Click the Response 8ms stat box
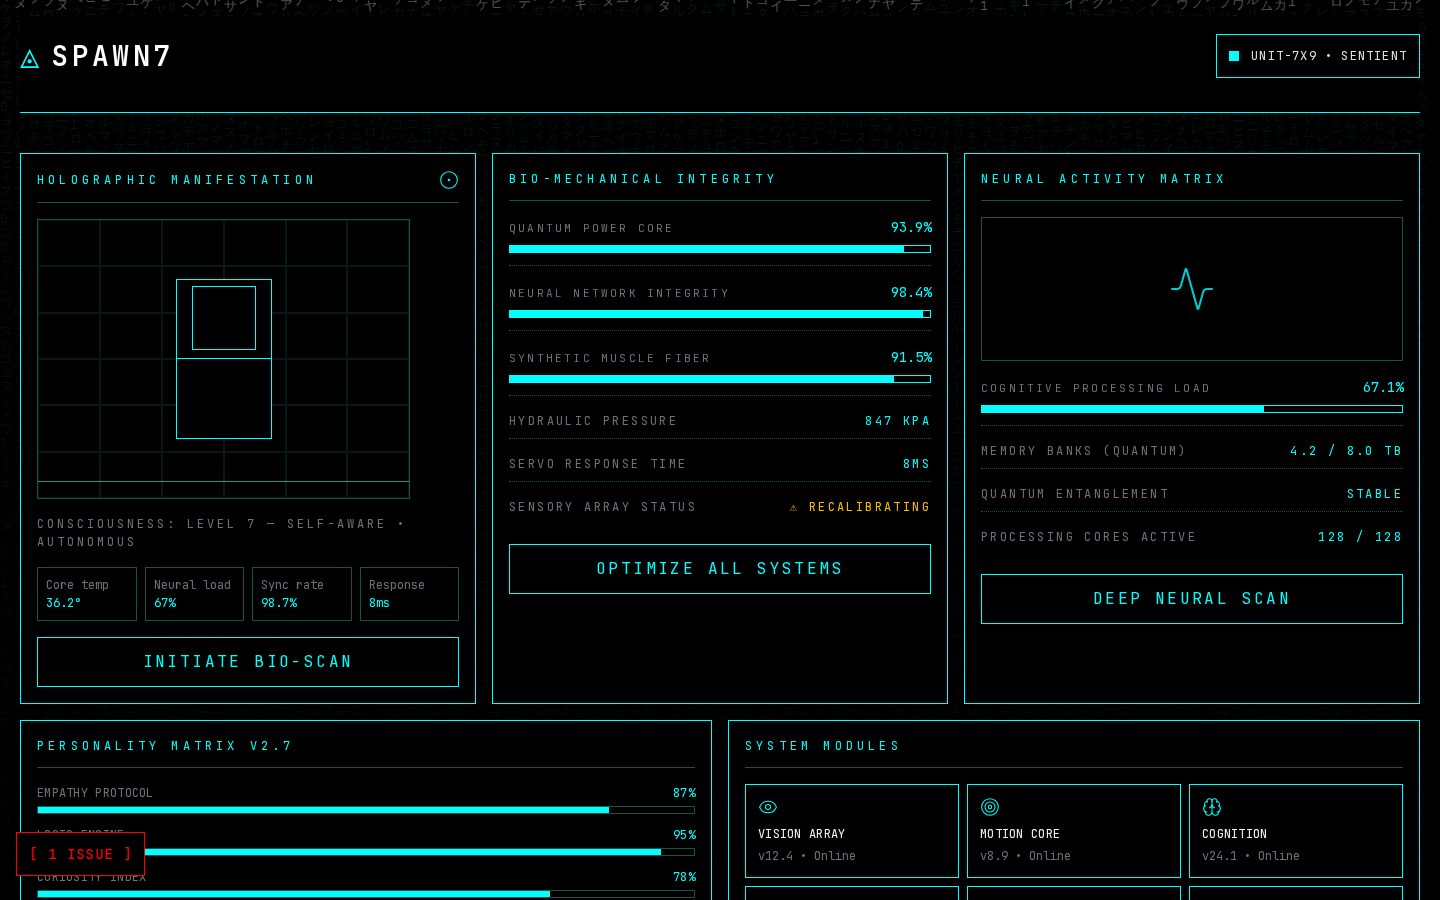The width and height of the screenshot is (1440, 900). coord(409,594)
